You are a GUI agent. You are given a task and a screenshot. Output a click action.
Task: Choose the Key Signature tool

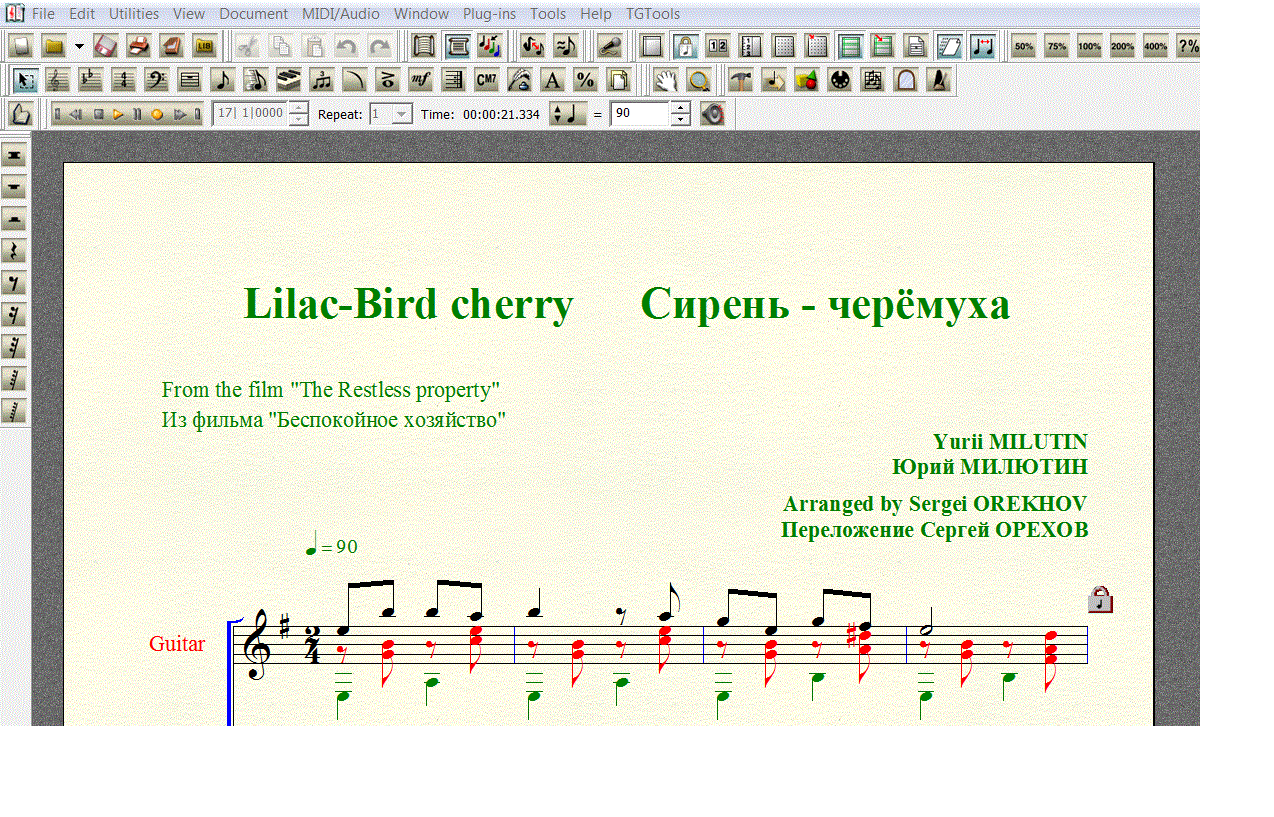(91, 80)
